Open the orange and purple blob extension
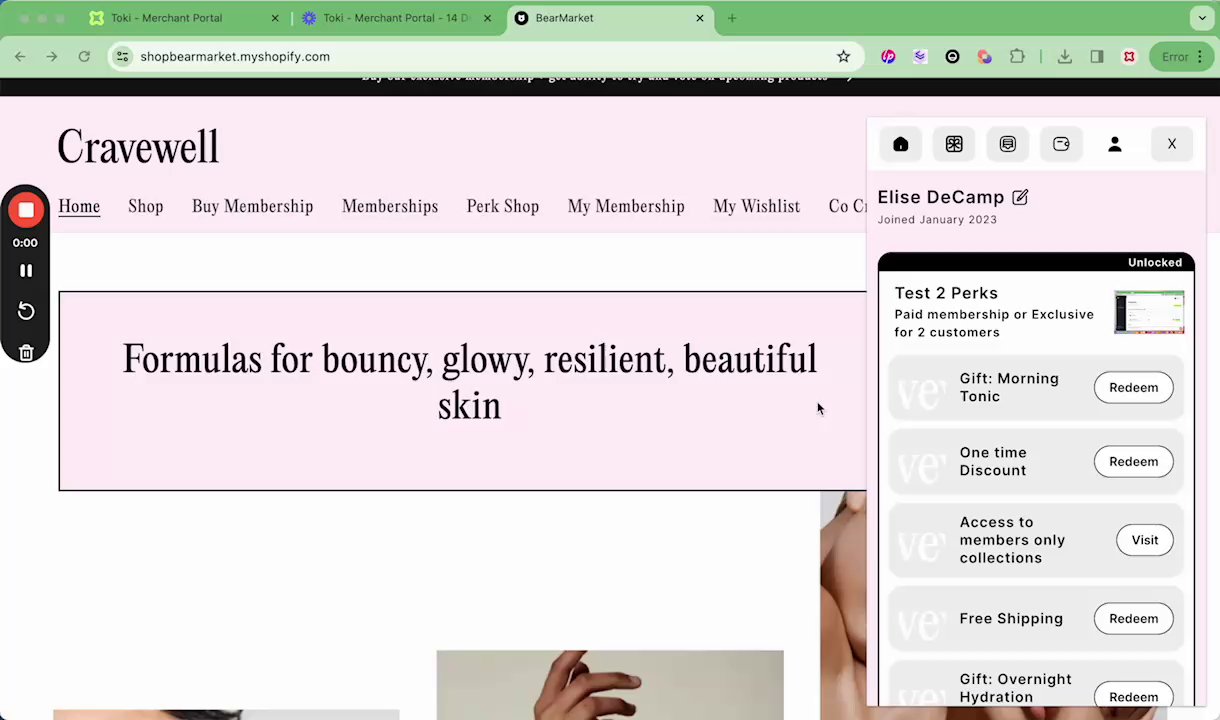Screen dimensions: 1220x720 point(985,57)
